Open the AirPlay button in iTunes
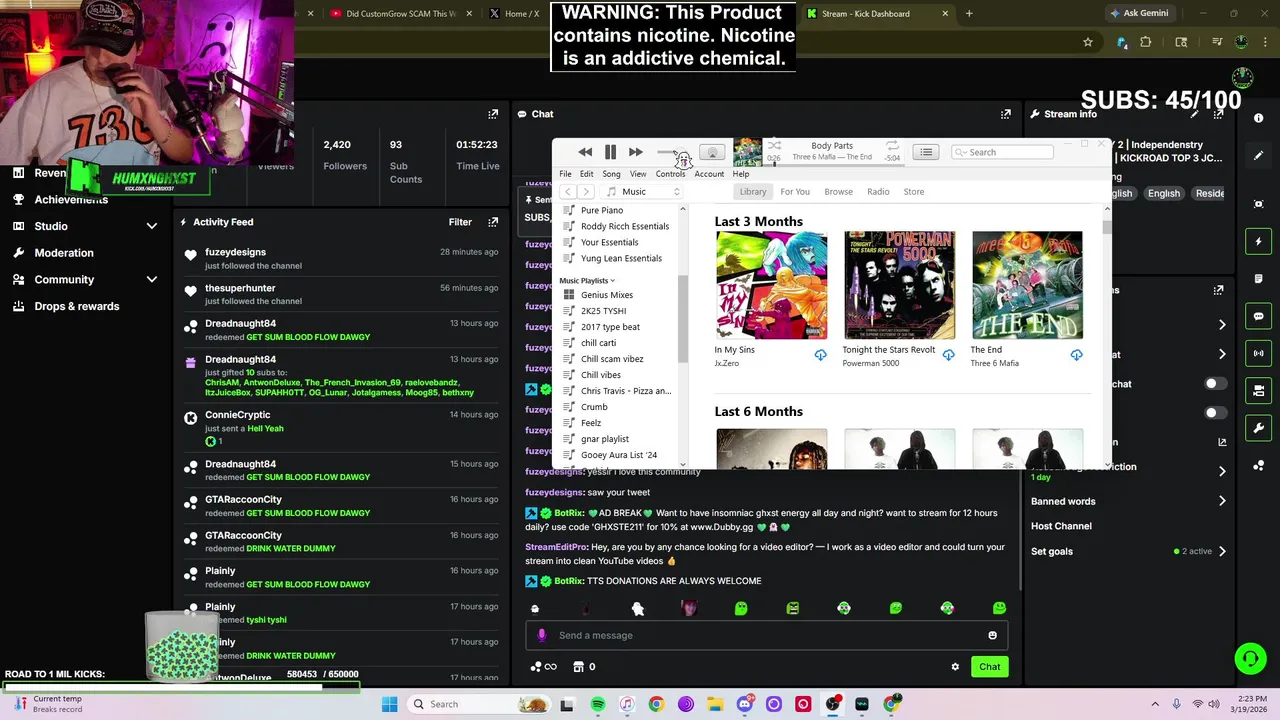 coord(712,152)
